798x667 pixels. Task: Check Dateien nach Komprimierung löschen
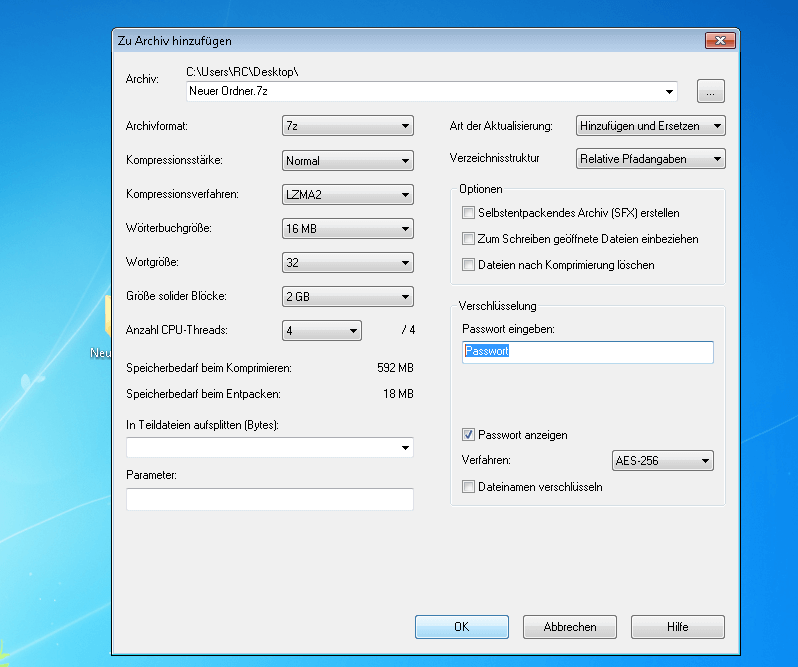468,265
